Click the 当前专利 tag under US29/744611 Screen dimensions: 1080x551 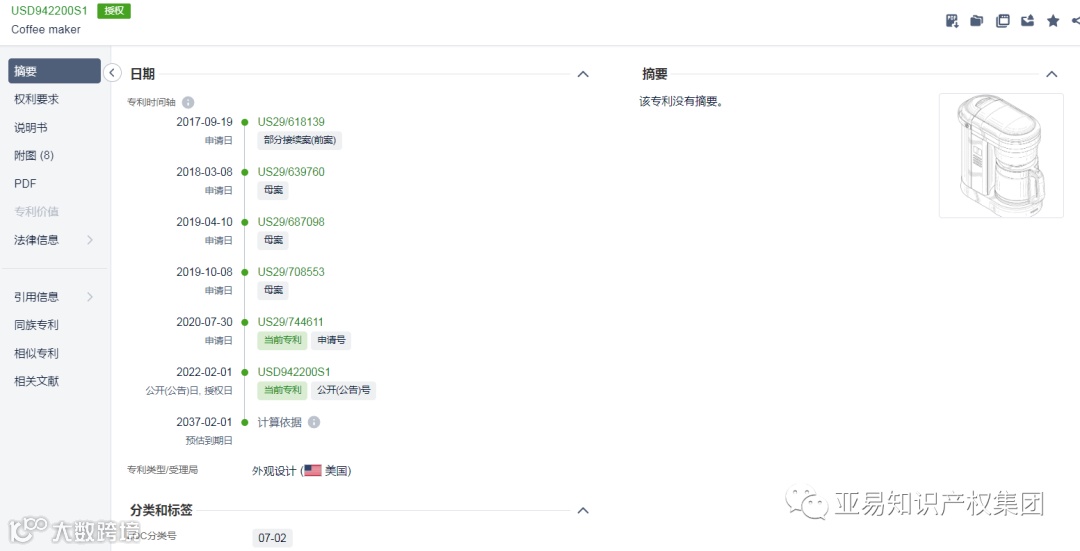(282, 340)
